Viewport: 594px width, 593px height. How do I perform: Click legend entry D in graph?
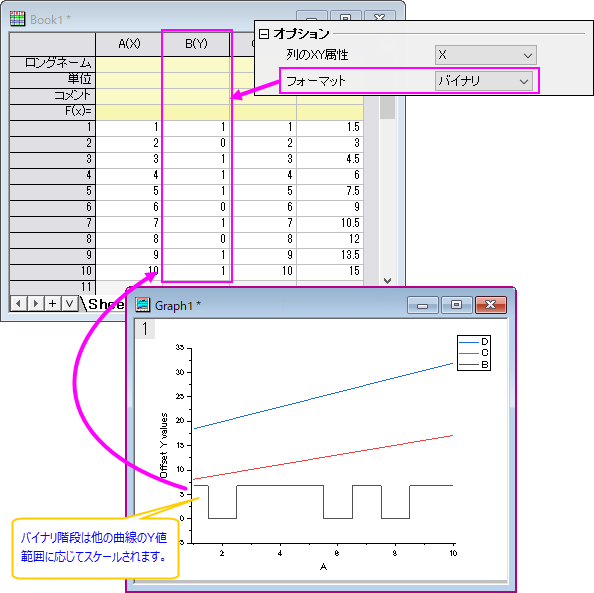pos(474,342)
